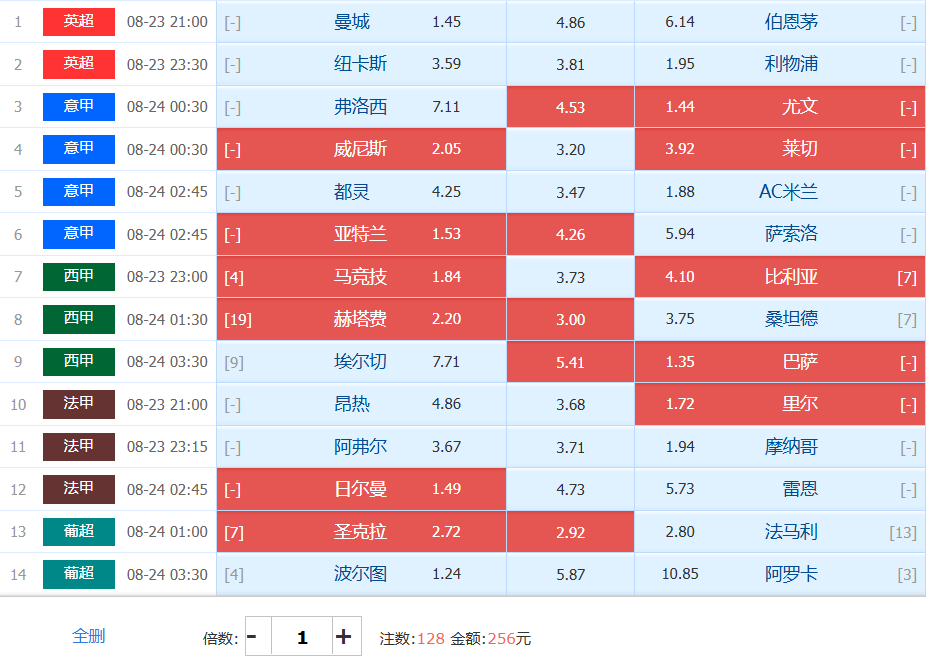This screenshot has width=926, height=656.
Task: Deselect 巴萨 away win odds 1.35
Action: pyautogui.click(x=780, y=362)
